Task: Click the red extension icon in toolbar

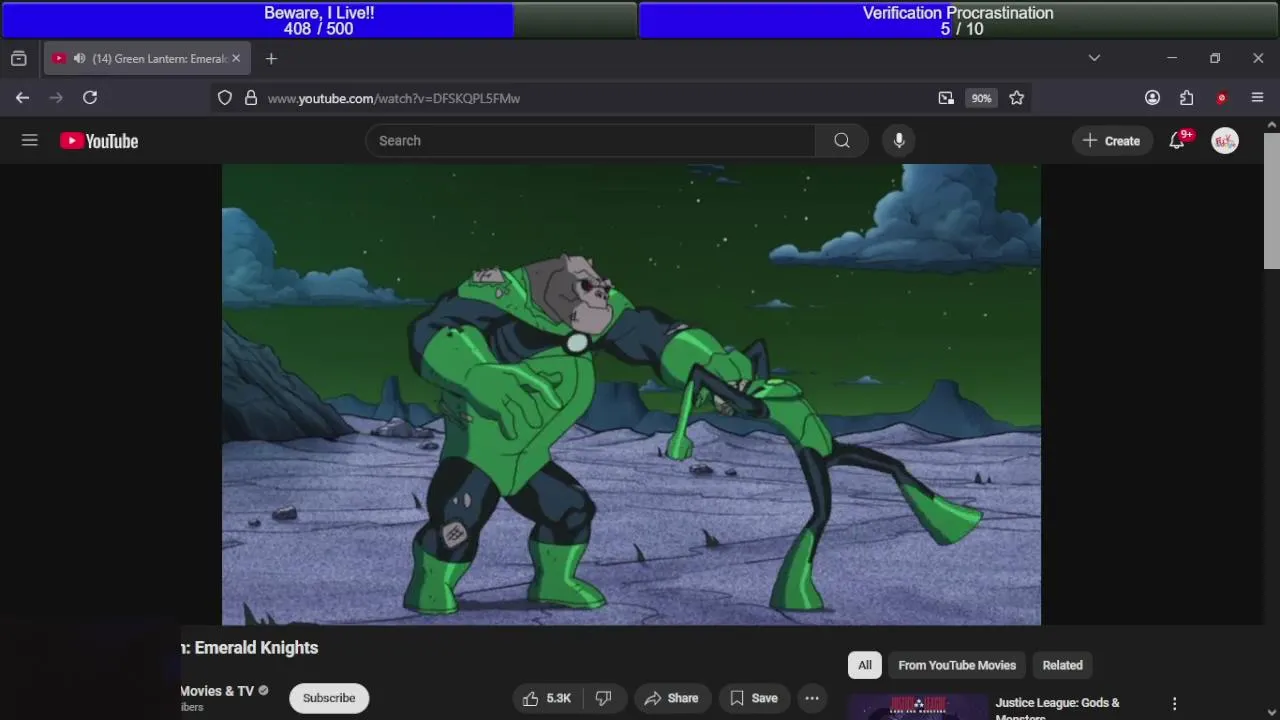Action: [1221, 98]
